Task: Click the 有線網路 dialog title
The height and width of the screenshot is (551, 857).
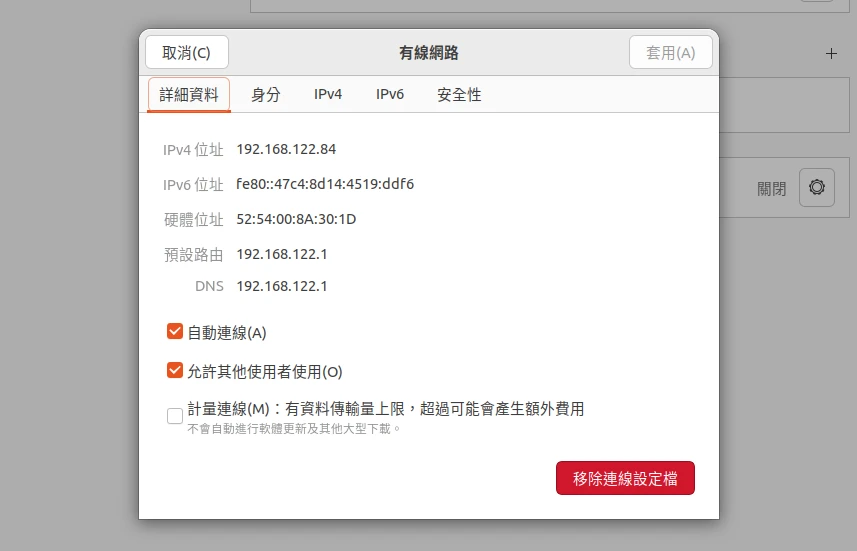Action: click(429, 53)
